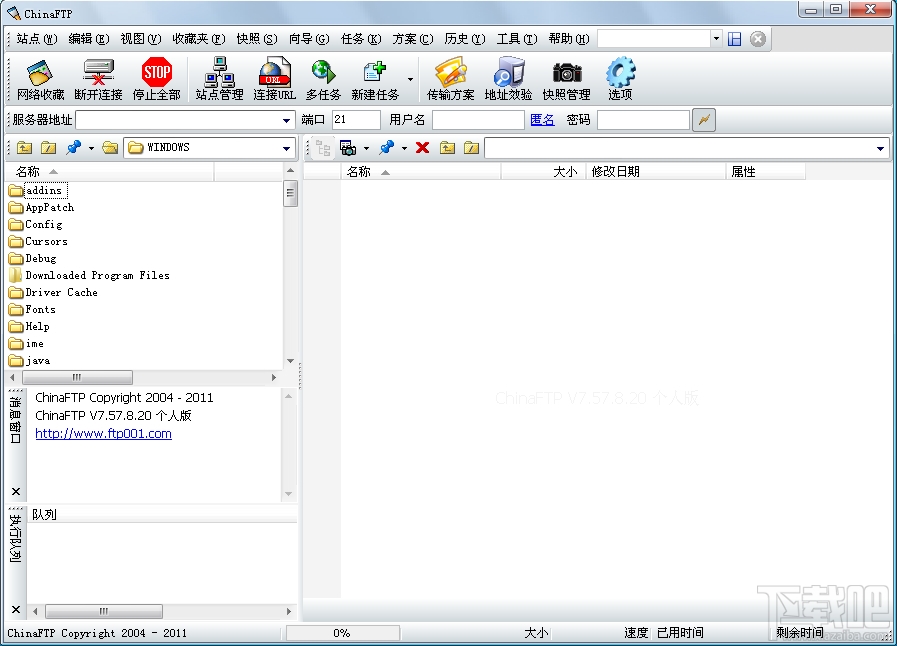Click the local pane edit-folder icon

pos(49,148)
